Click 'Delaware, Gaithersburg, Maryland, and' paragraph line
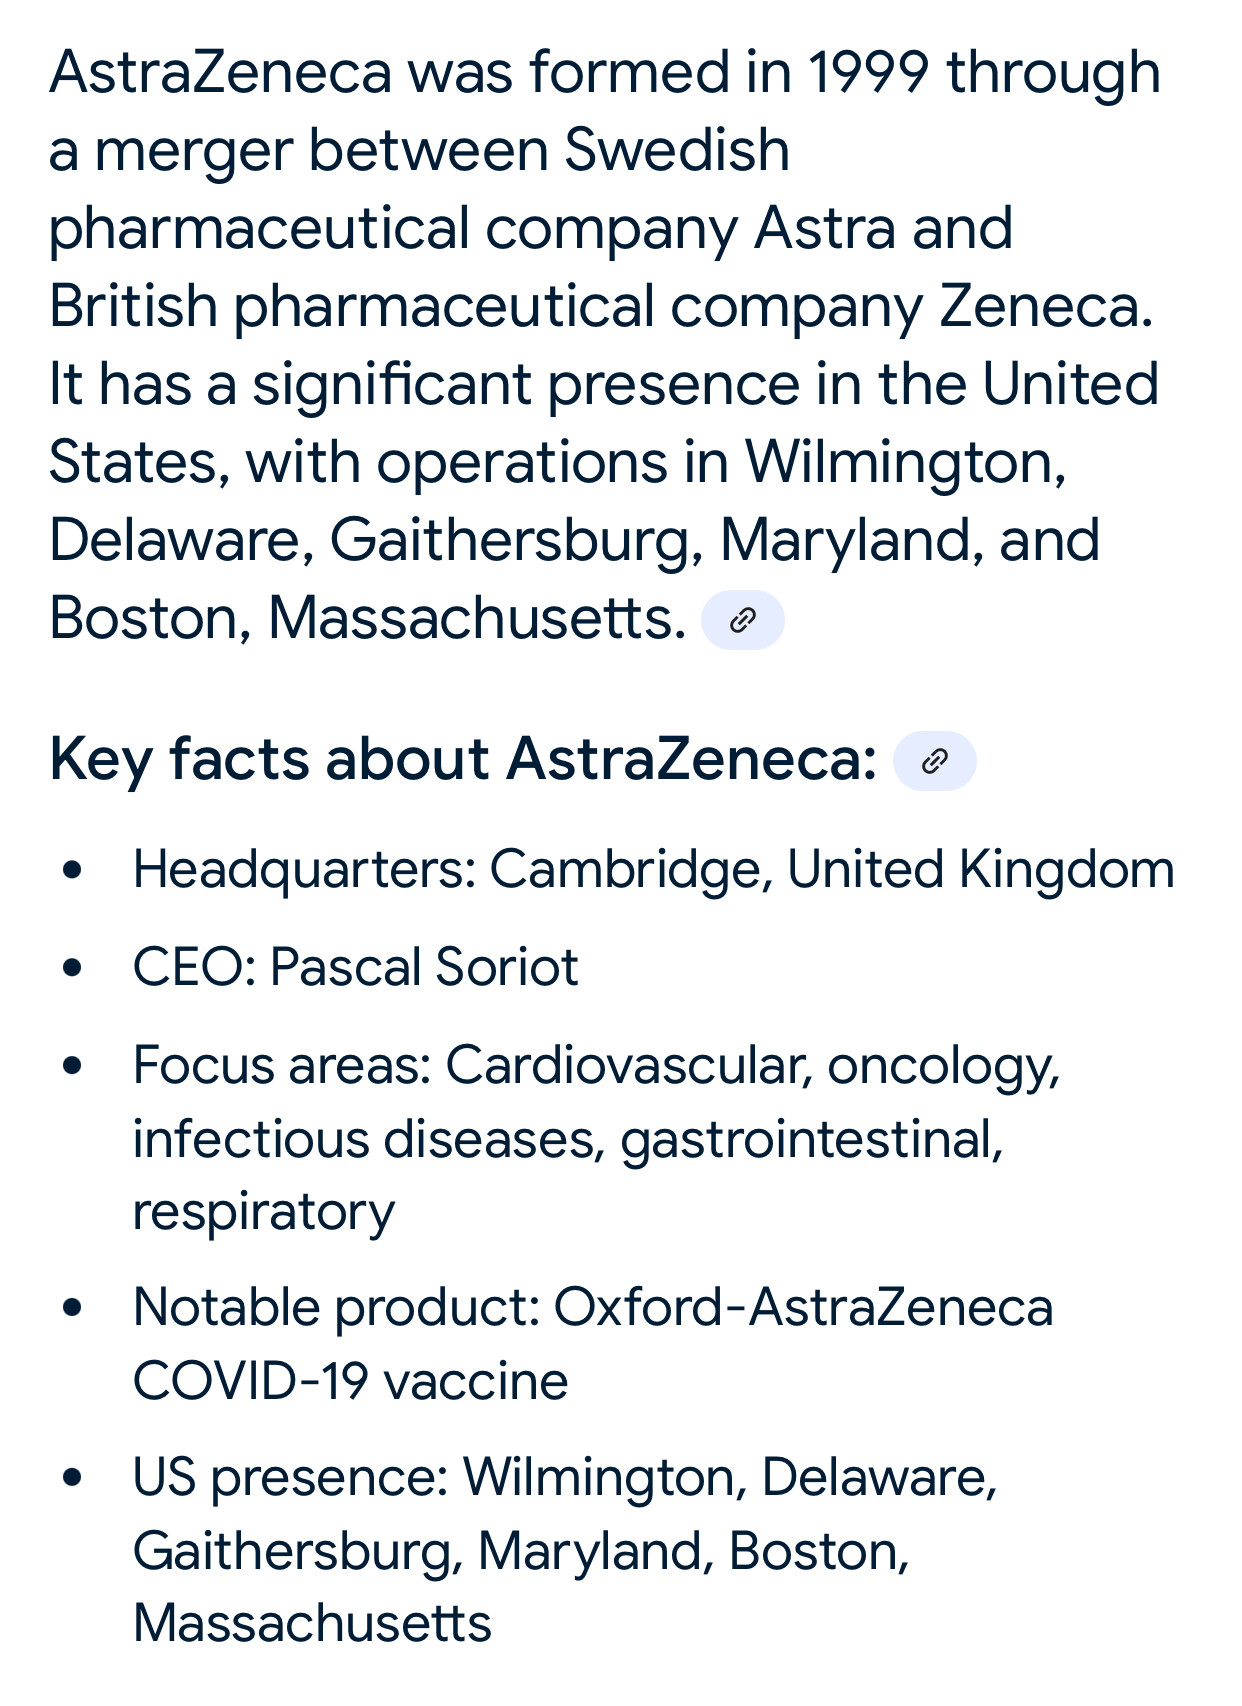The width and height of the screenshot is (1242, 1706). pyautogui.click(x=575, y=541)
